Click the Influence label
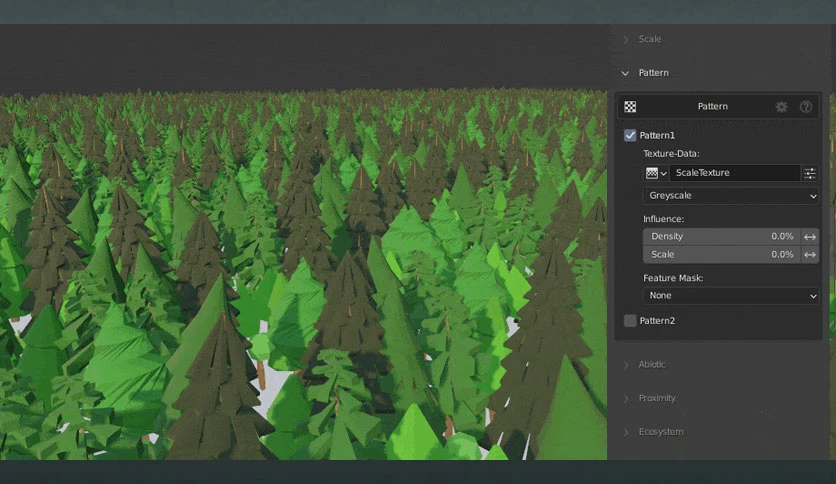The height and width of the screenshot is (484, 836). tap(663, 219)
